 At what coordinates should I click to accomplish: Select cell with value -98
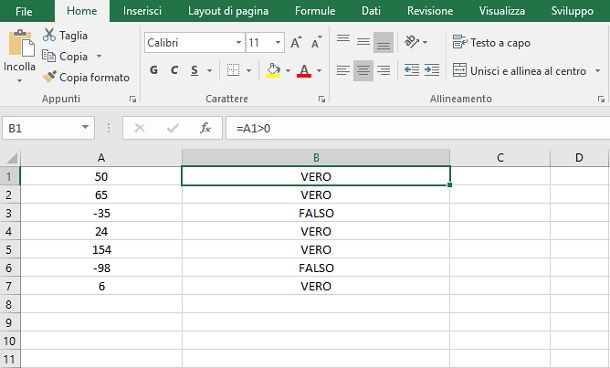click(x=101, y=268)
